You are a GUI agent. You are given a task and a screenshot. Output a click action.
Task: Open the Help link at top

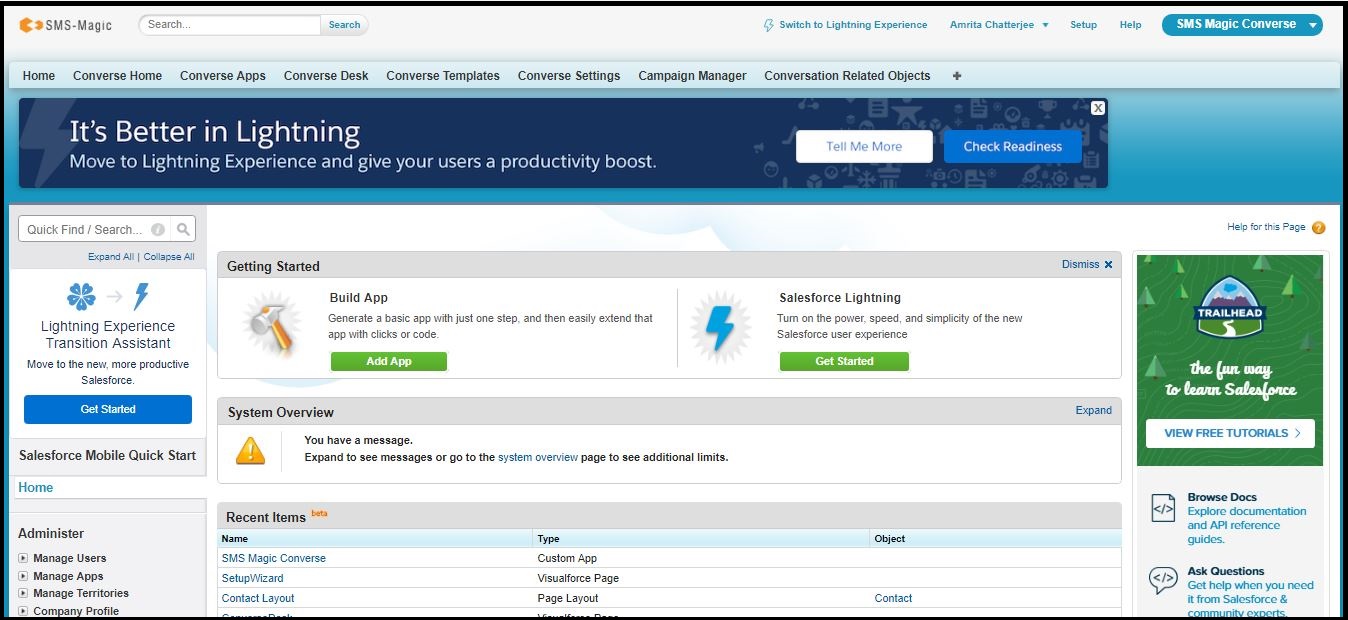click(x=1130, y=25)
